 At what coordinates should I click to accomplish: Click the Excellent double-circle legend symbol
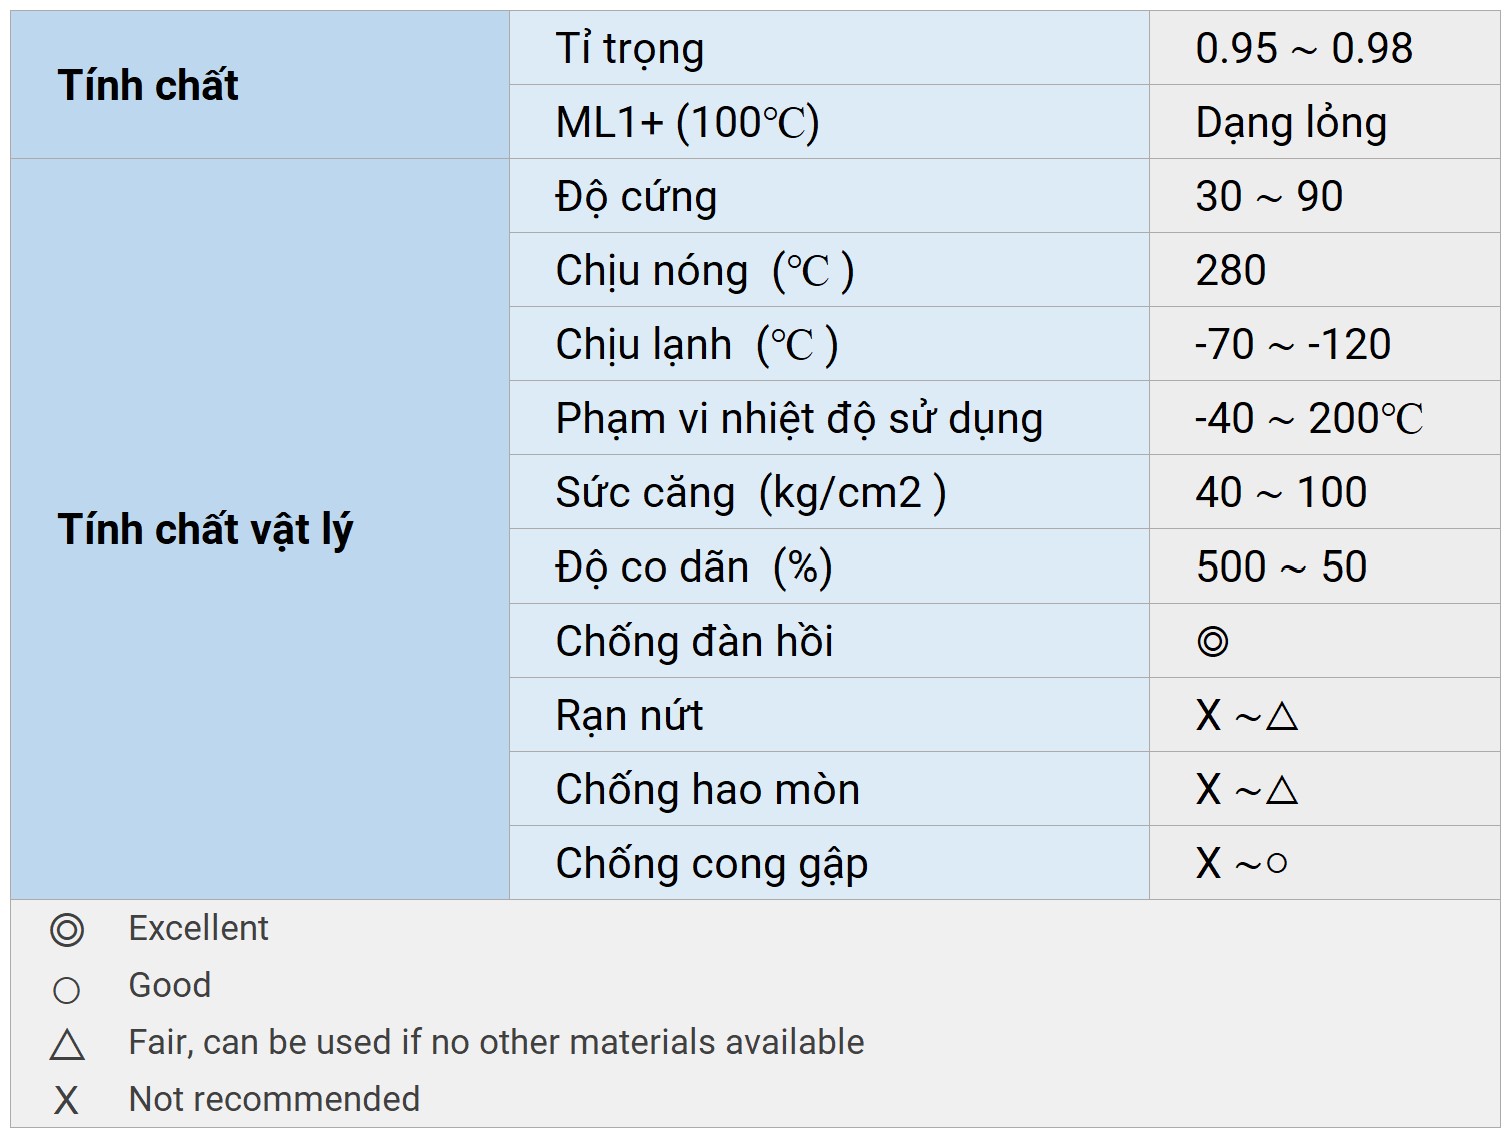67,930
